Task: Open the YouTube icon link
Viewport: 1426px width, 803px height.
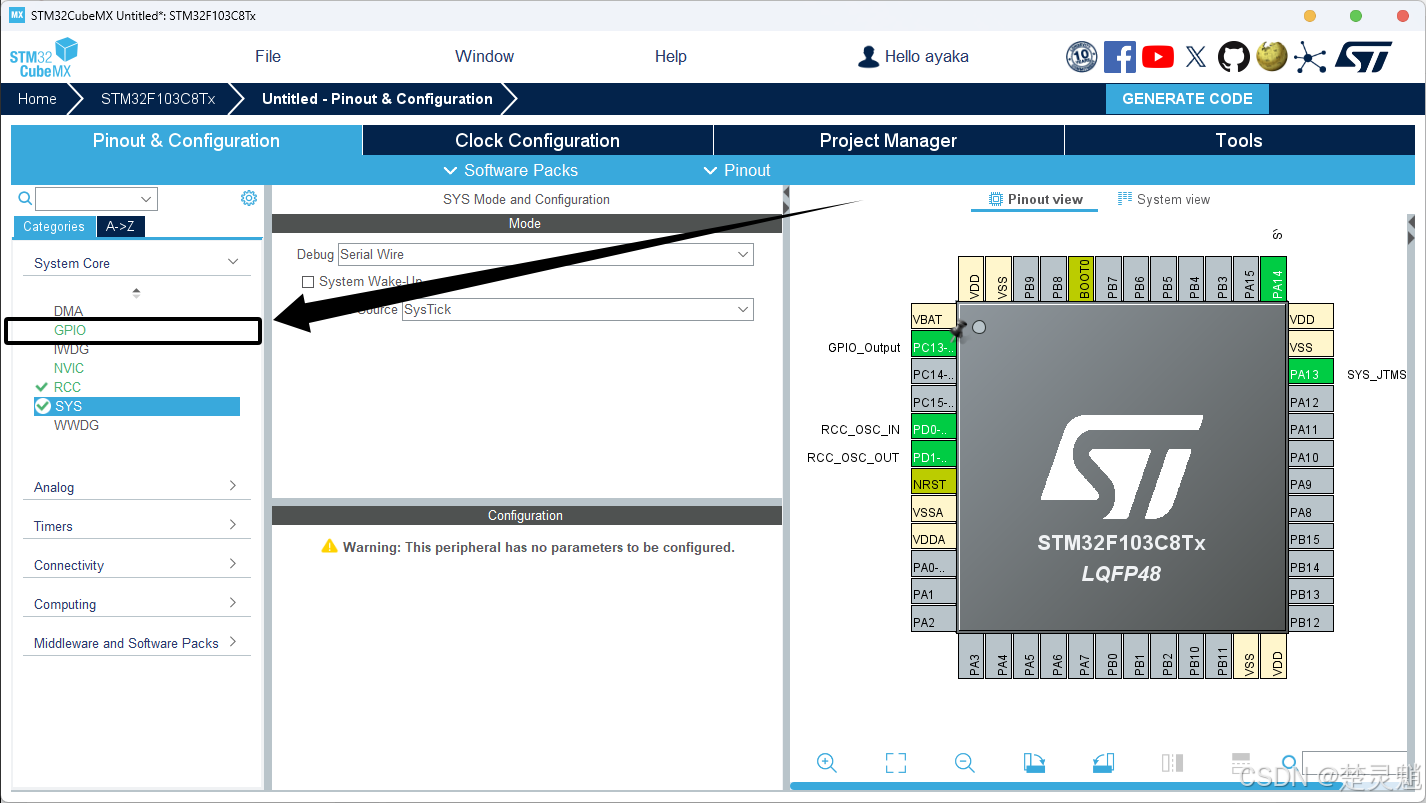Action: point(1158,57)
